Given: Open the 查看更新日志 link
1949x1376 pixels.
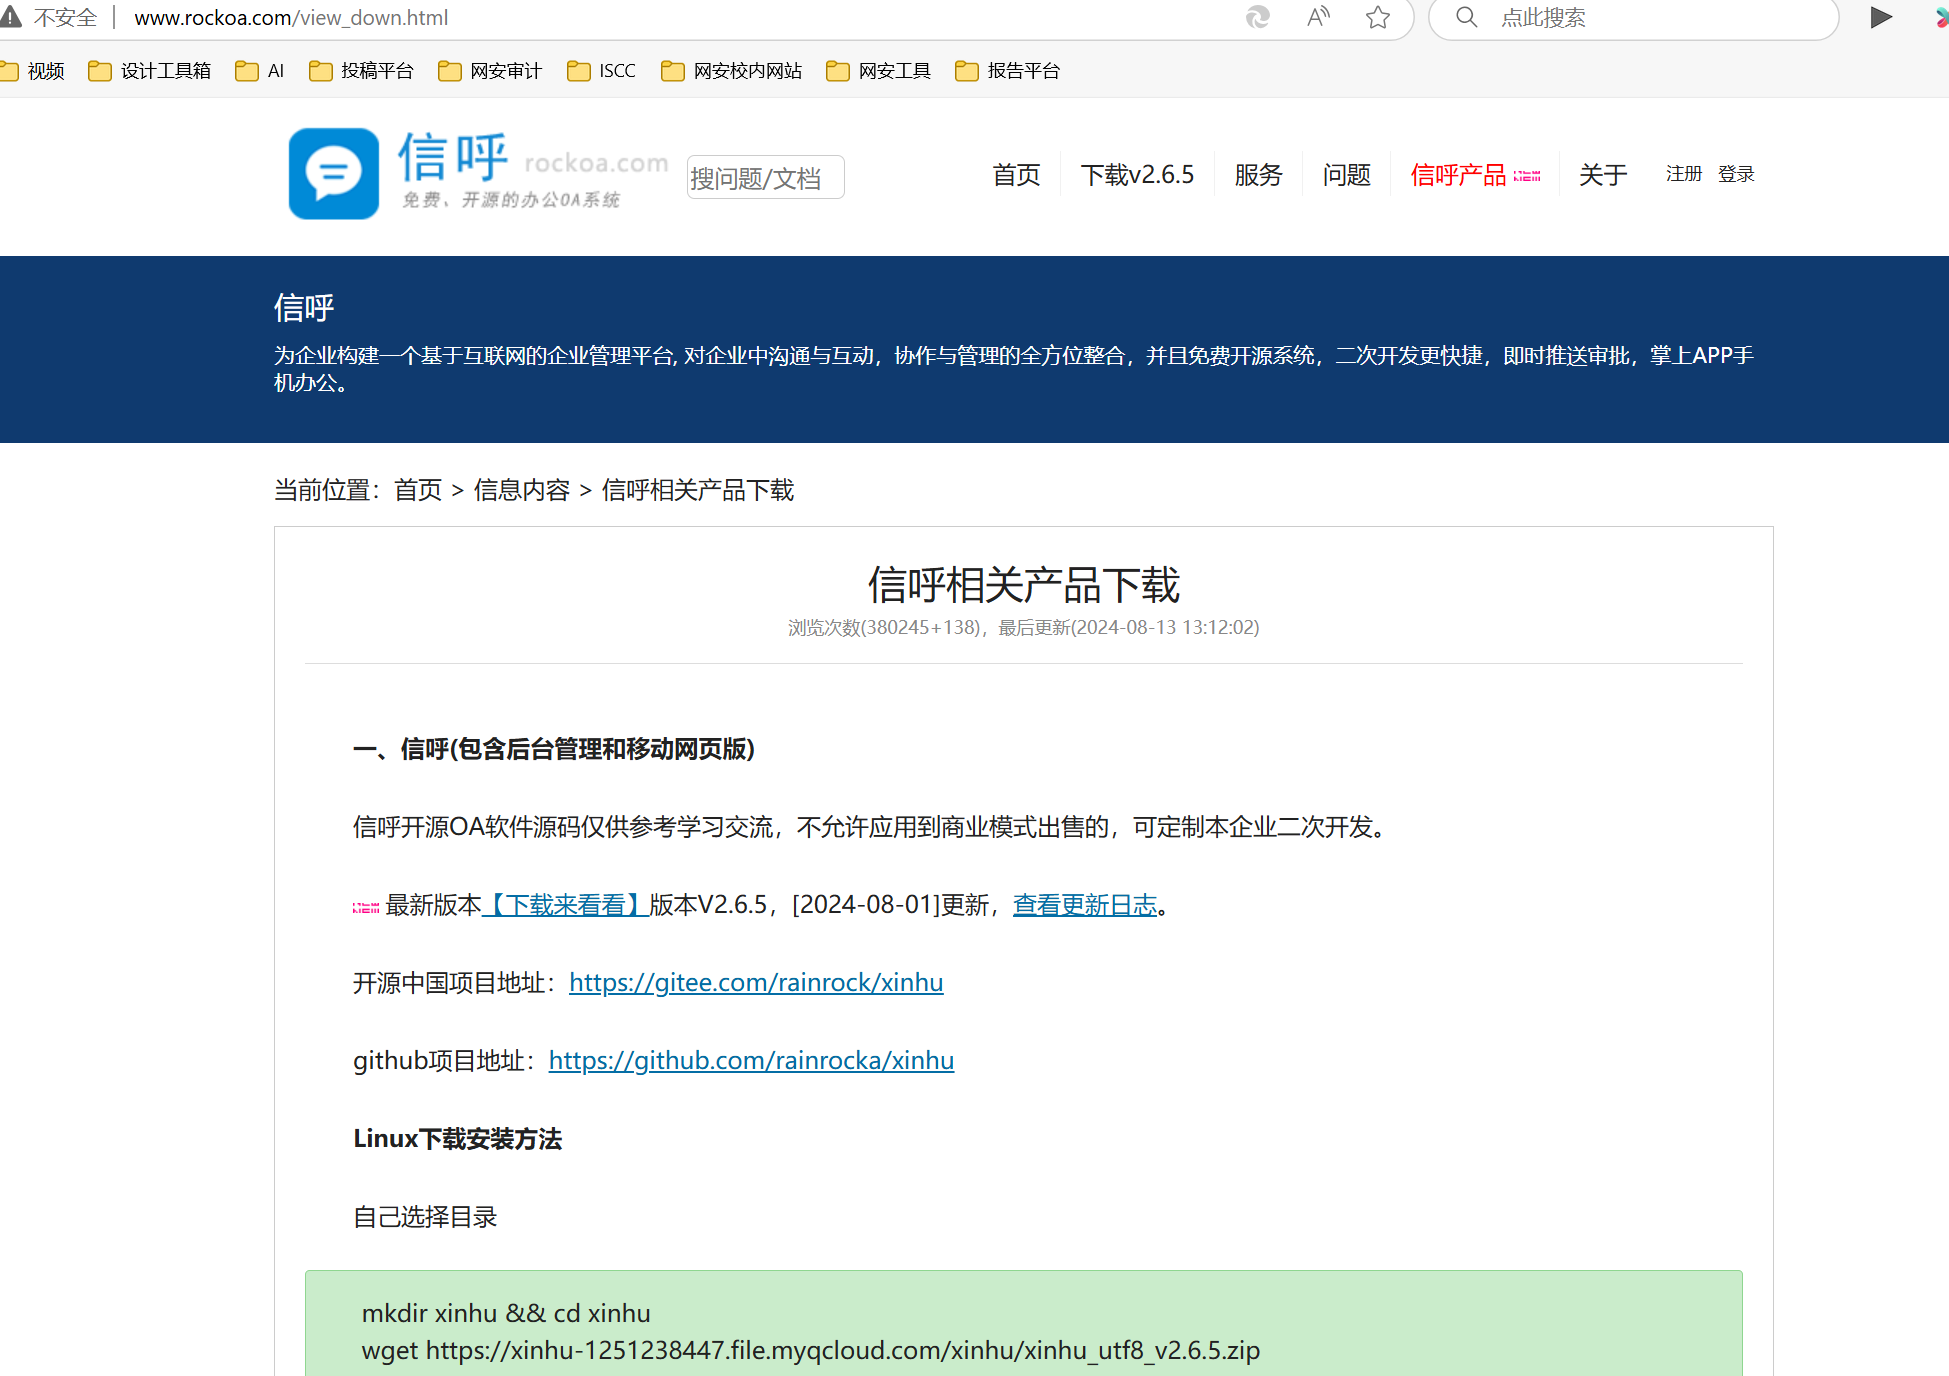Looking at the screenshot, I should pyautogui.click(x=1085, y=905).
